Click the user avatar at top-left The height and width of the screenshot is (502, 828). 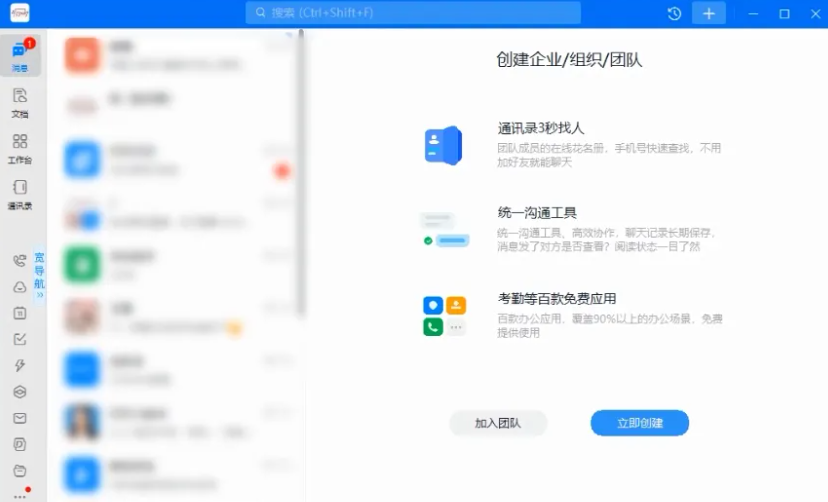(20, 13)
